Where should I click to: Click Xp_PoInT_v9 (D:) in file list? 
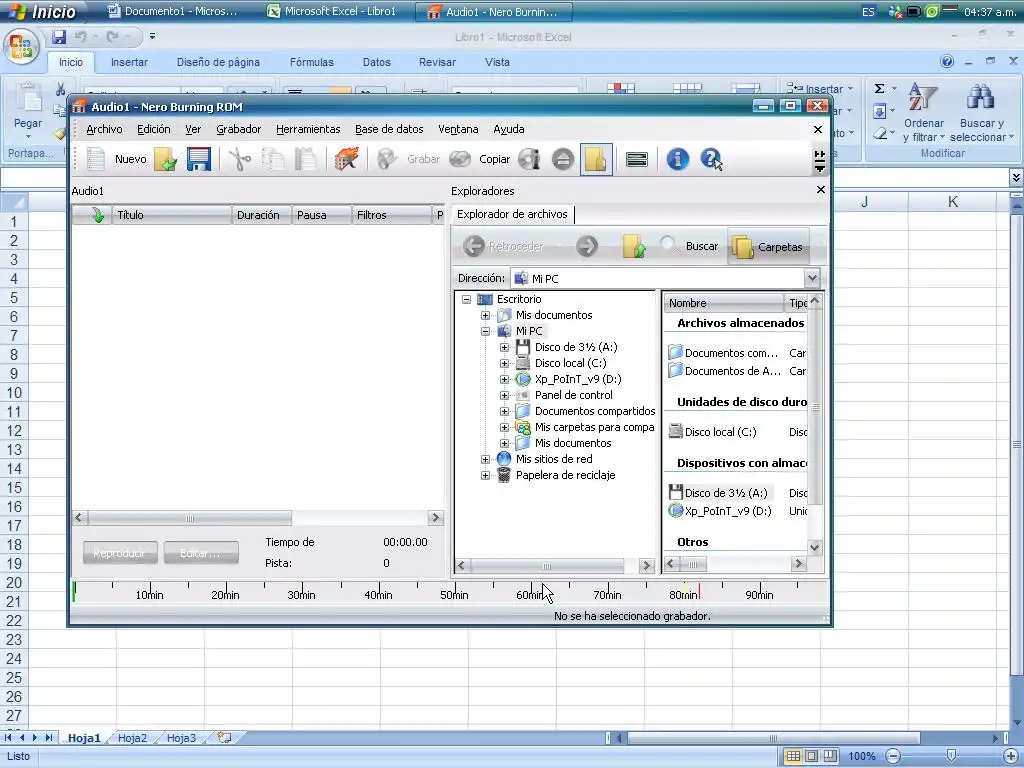[720, 511]
